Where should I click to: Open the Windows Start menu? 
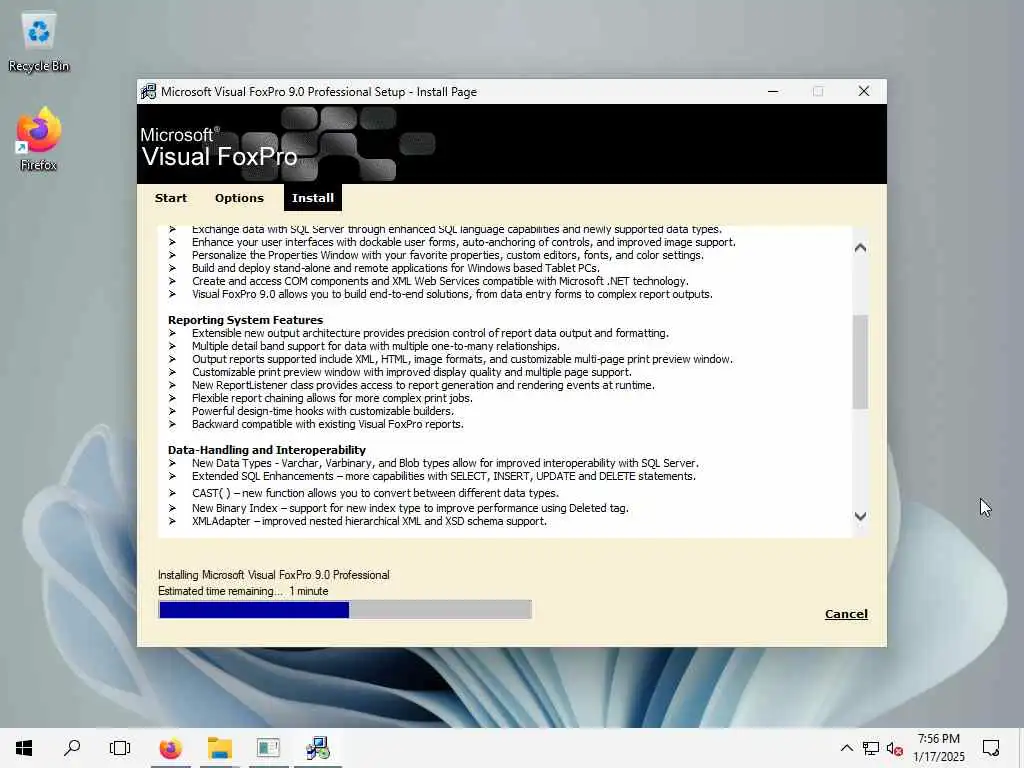(24, 748)
